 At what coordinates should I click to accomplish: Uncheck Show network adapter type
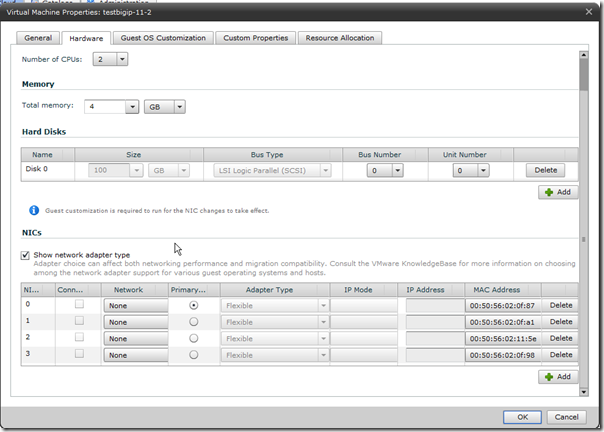click(25, 255)
